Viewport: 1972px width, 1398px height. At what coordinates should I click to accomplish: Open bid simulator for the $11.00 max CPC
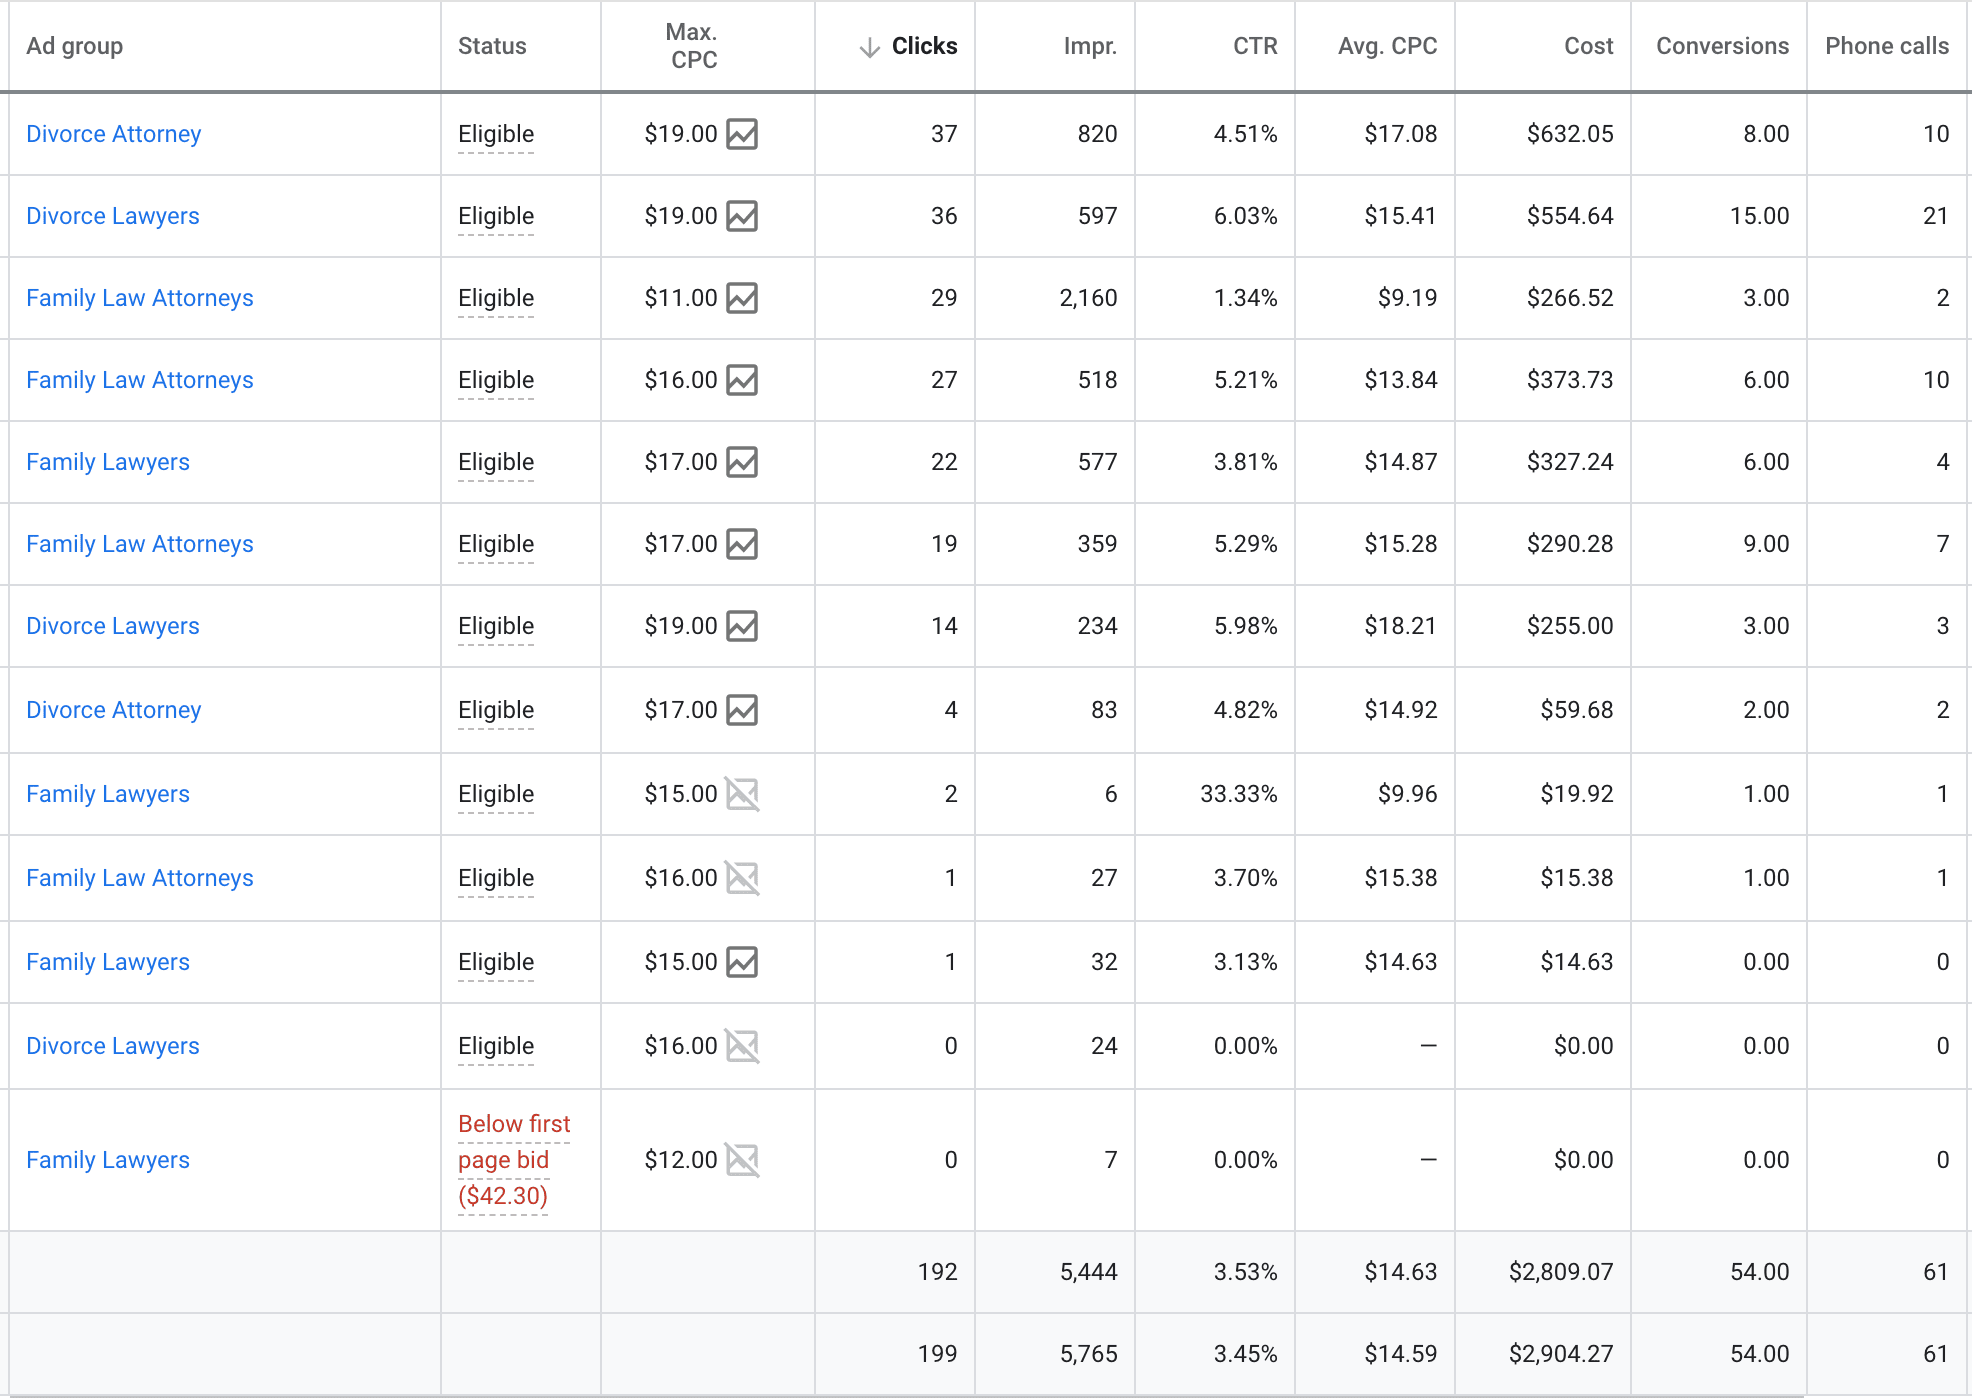tap(742, 298)
